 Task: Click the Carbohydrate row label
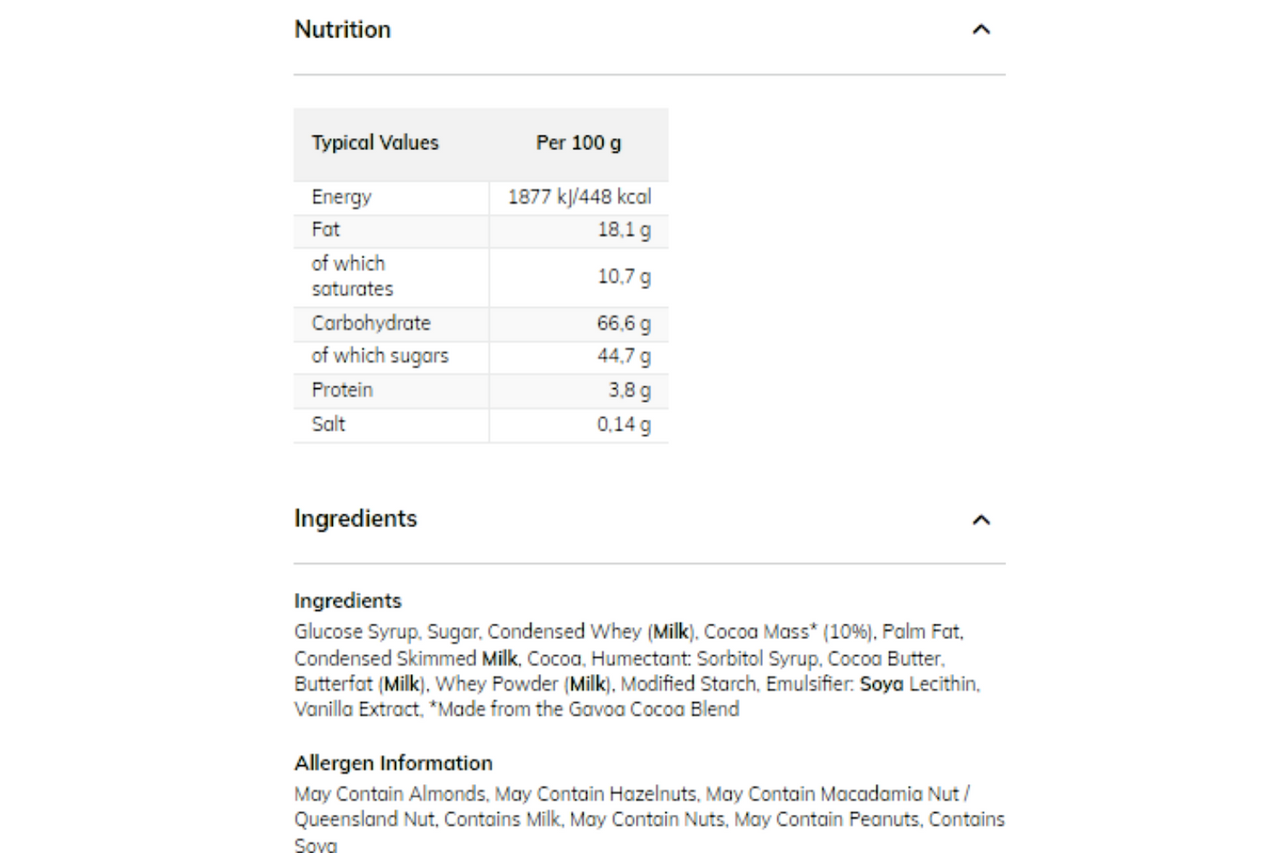click(371, 324)
